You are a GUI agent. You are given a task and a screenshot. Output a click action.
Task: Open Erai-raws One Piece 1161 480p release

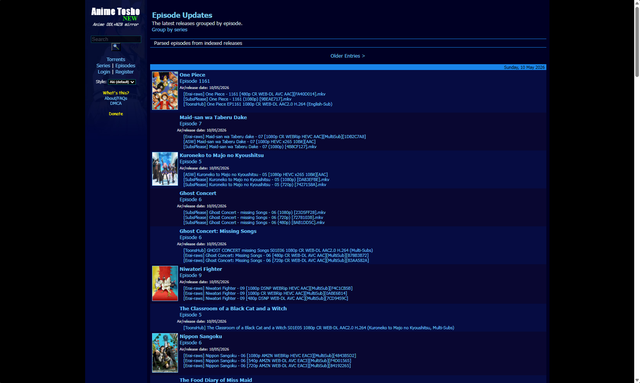pyautogui.click(x=254, y=94)
